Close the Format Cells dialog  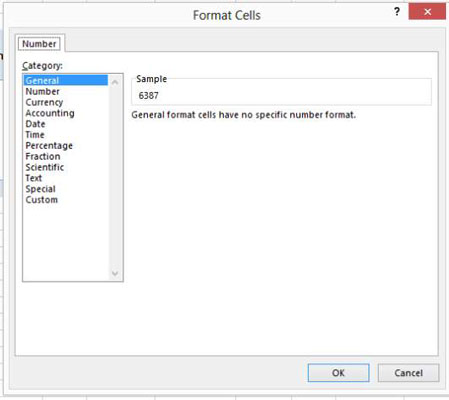point(427,12)
